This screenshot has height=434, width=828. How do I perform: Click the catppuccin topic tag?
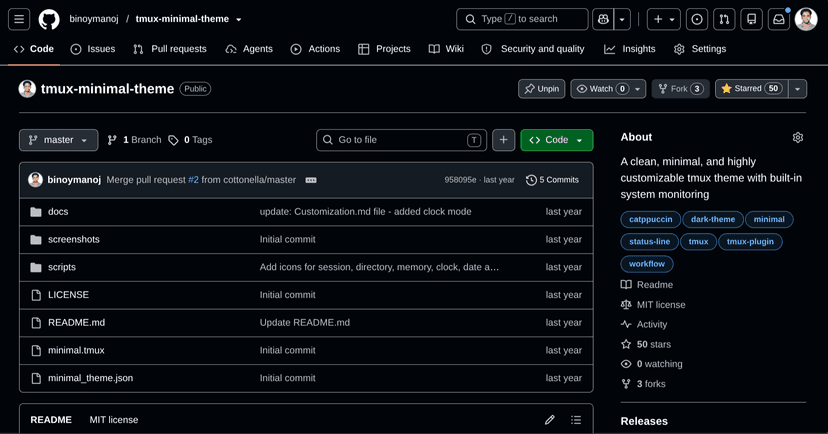pyautogui.click(x=651, y=220)
